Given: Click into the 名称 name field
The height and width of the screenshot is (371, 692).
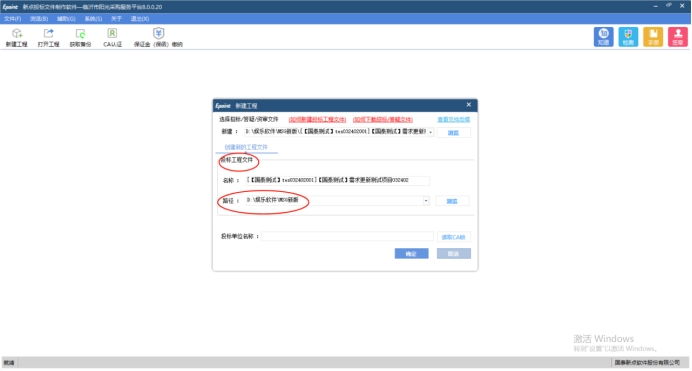Looking at the screenshot, I should click(x=337, y=180).
